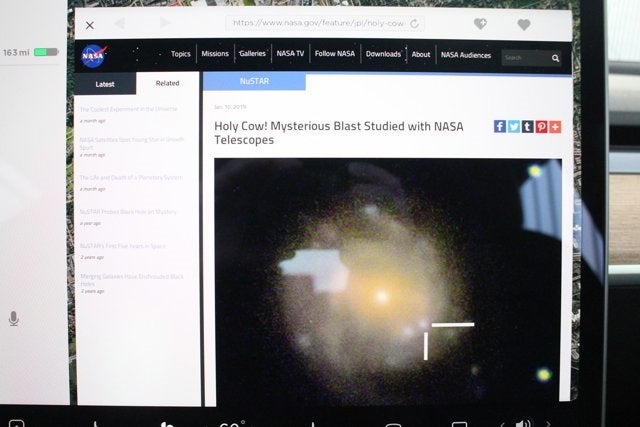The width and height of the screenshot is (640, 427).
Task: Share article on Pinterest
Action: [x=541, y=126]
